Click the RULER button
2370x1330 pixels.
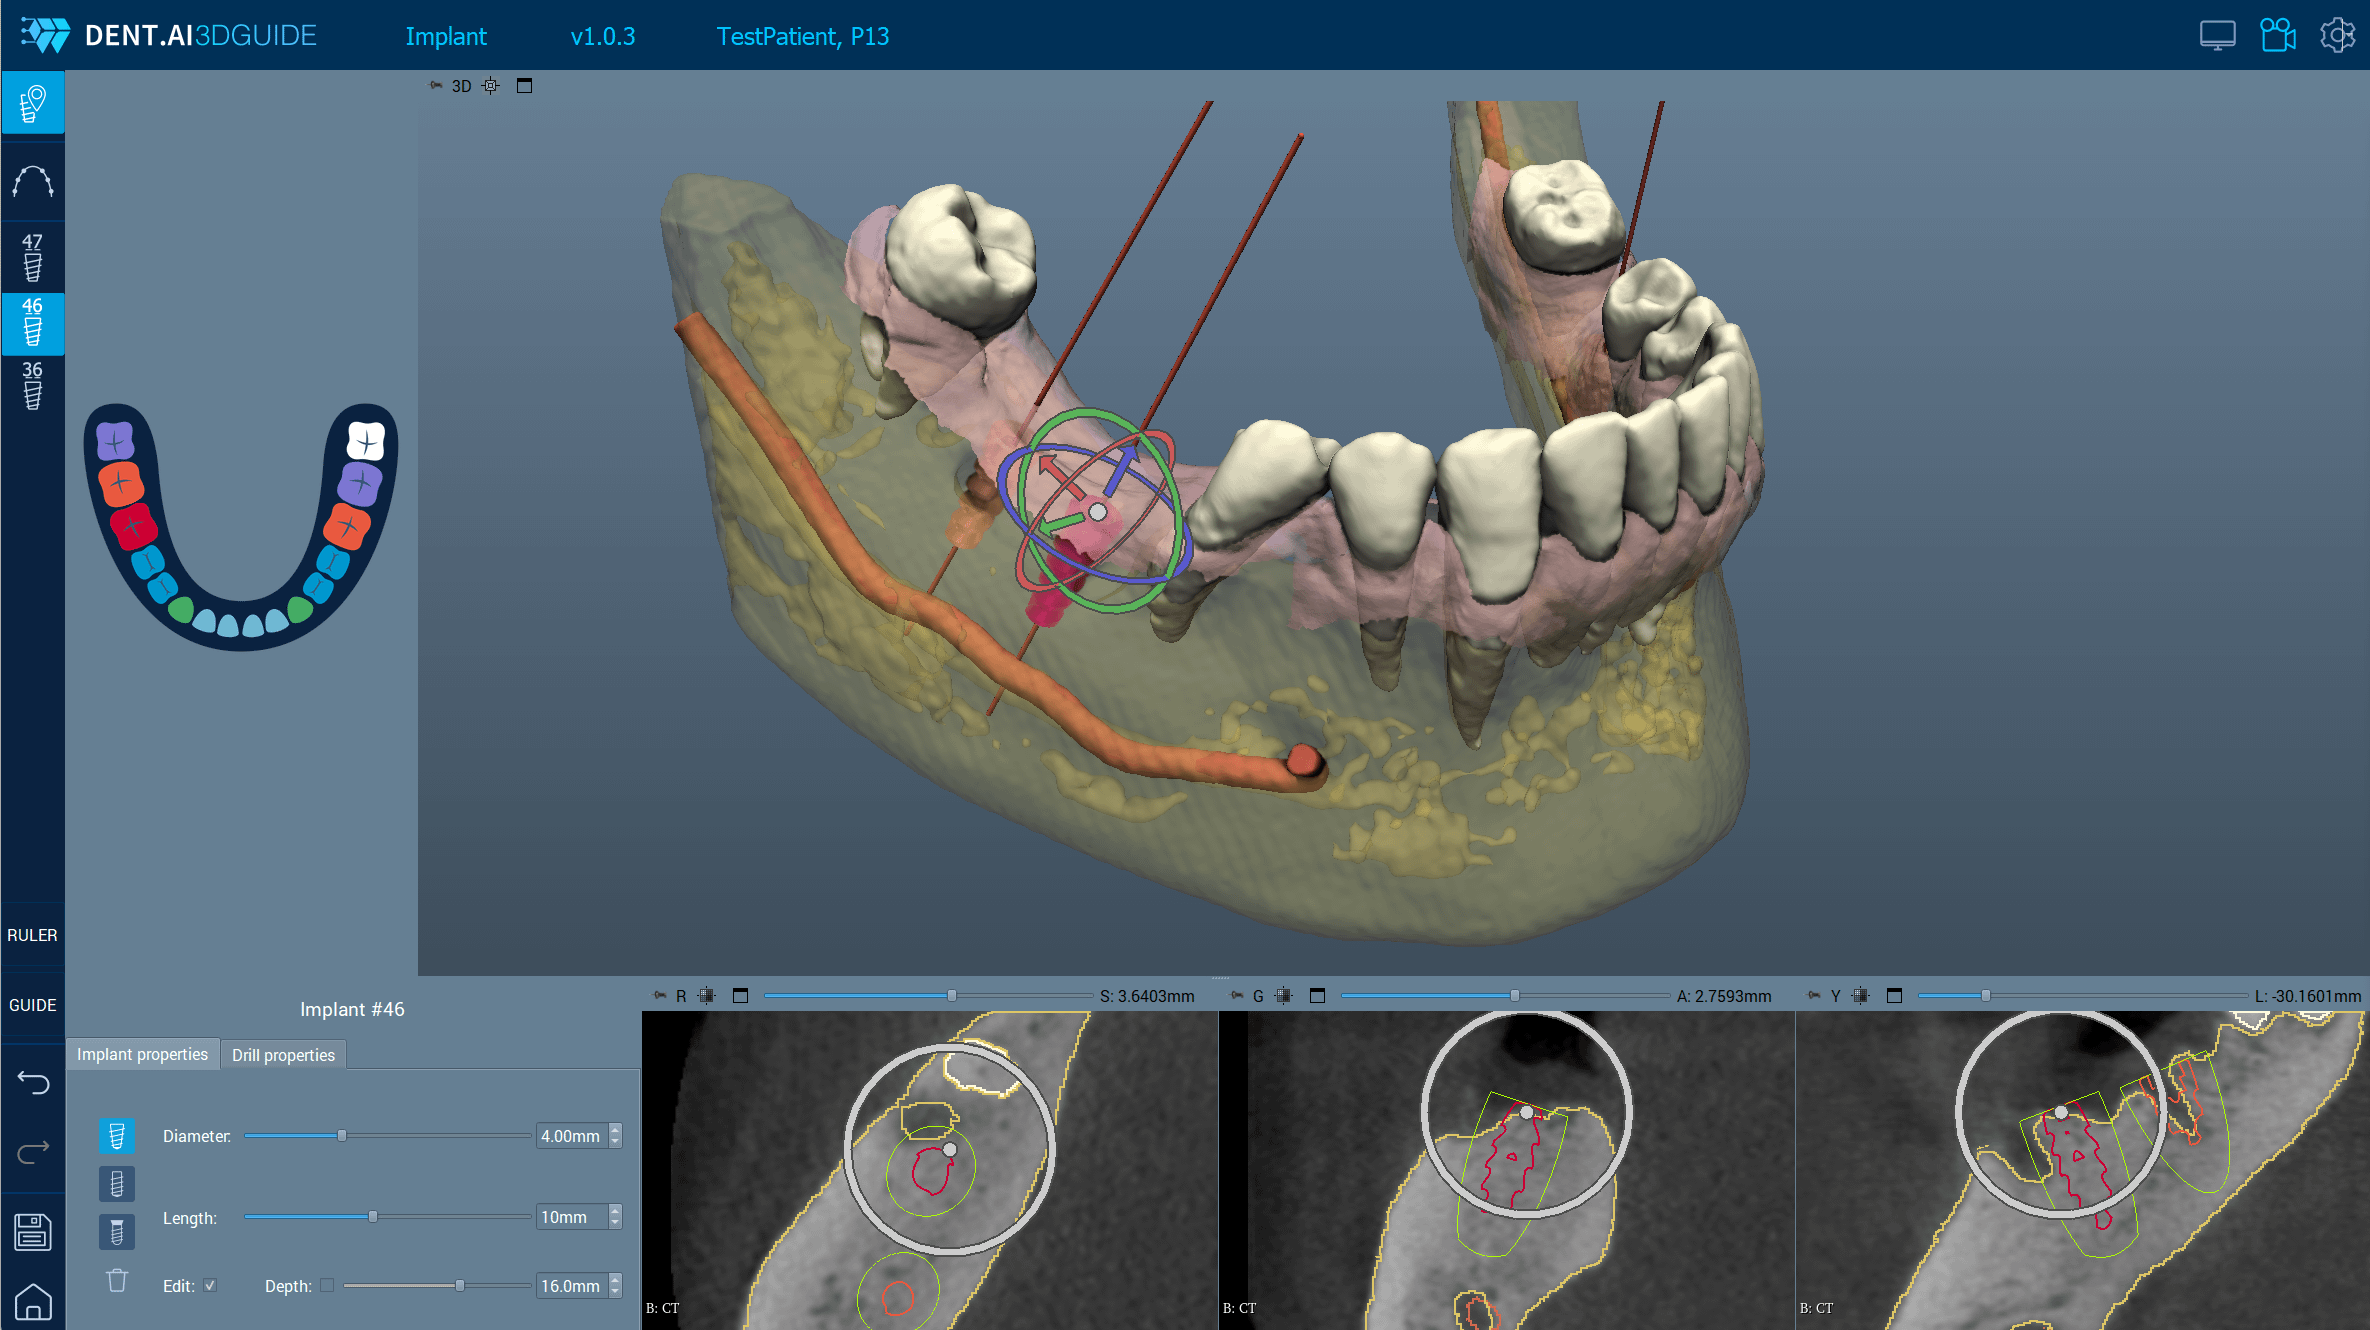coord(32,935)
